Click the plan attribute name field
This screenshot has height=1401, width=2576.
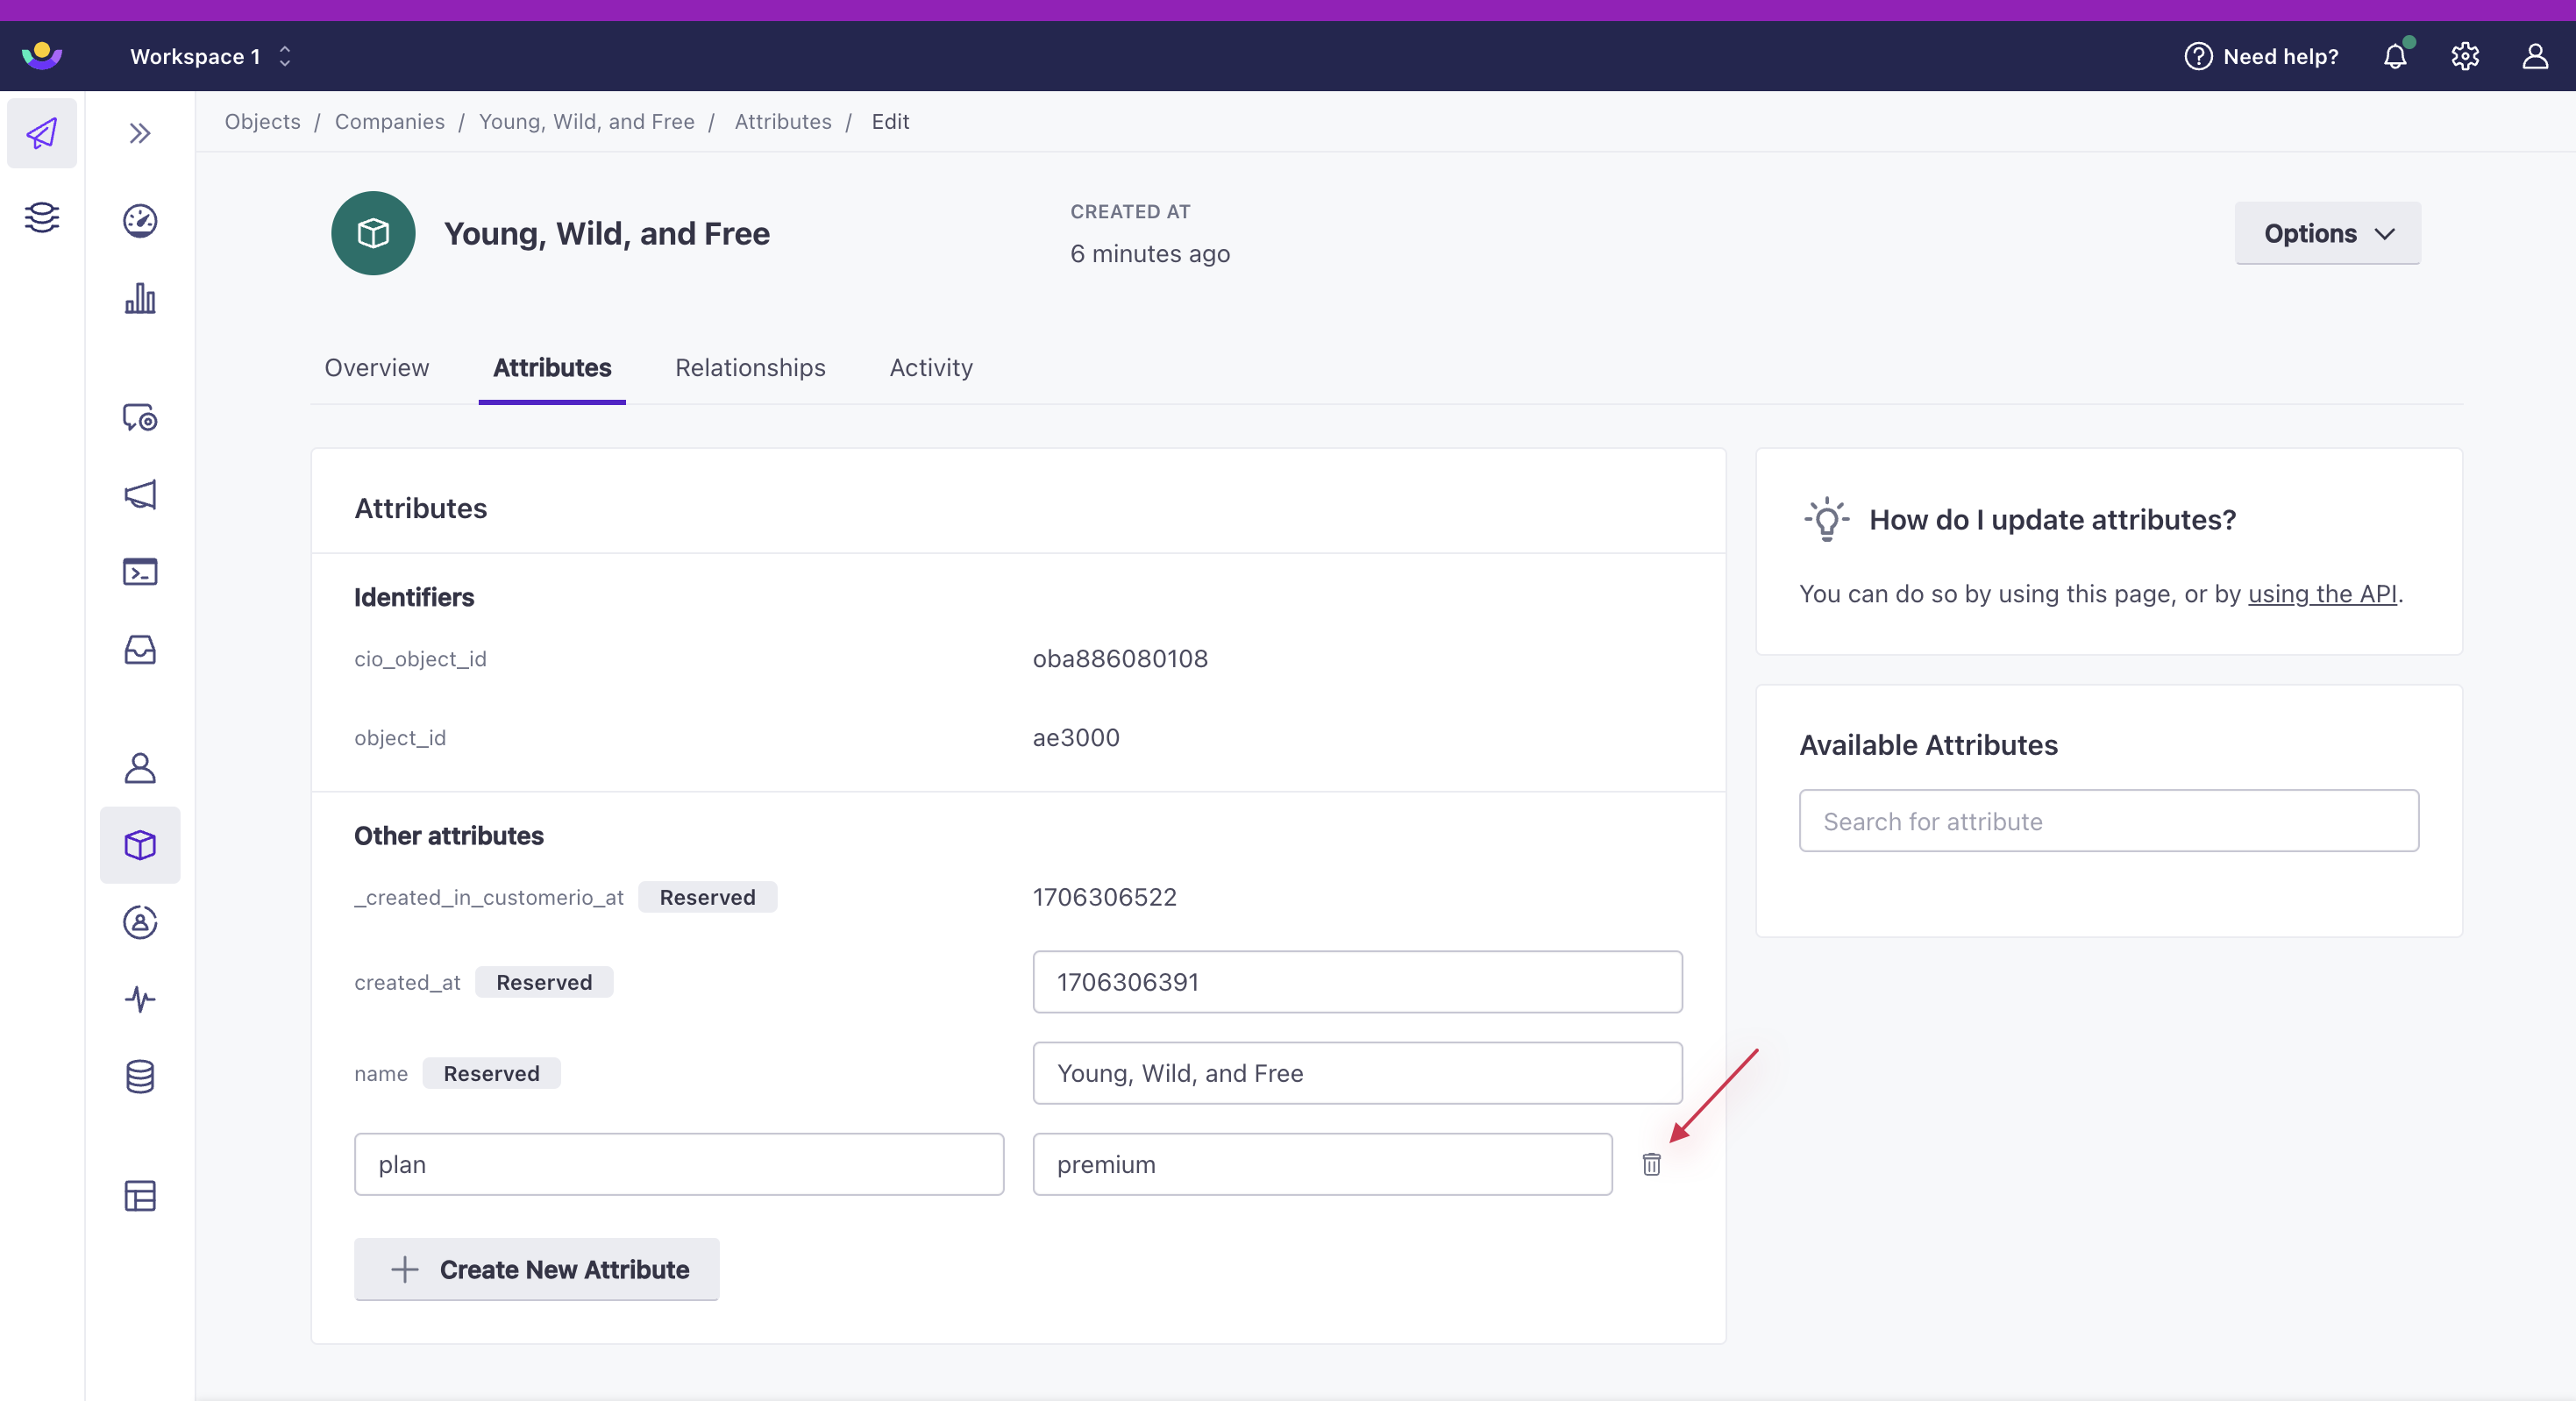679,1164
